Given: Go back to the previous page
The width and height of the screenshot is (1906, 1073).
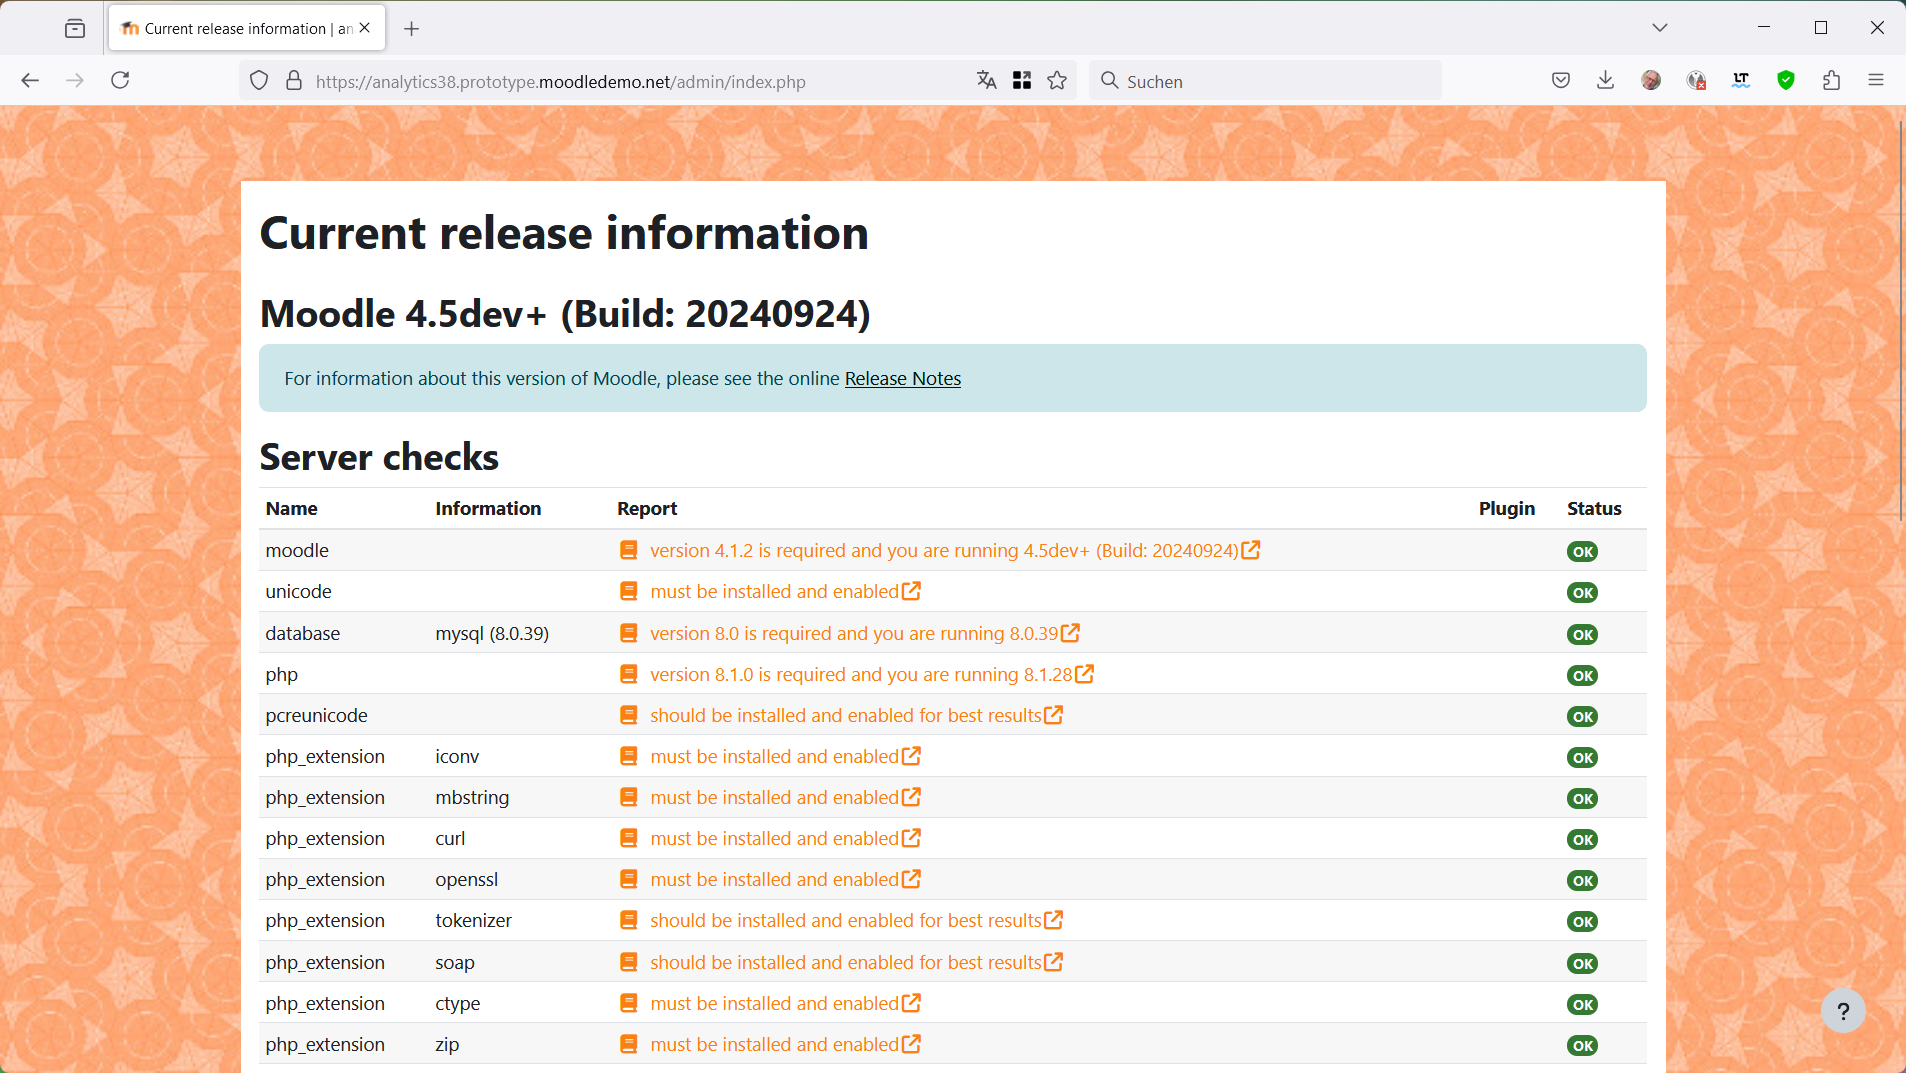Looking at the screenshot, I should [30, 81].
